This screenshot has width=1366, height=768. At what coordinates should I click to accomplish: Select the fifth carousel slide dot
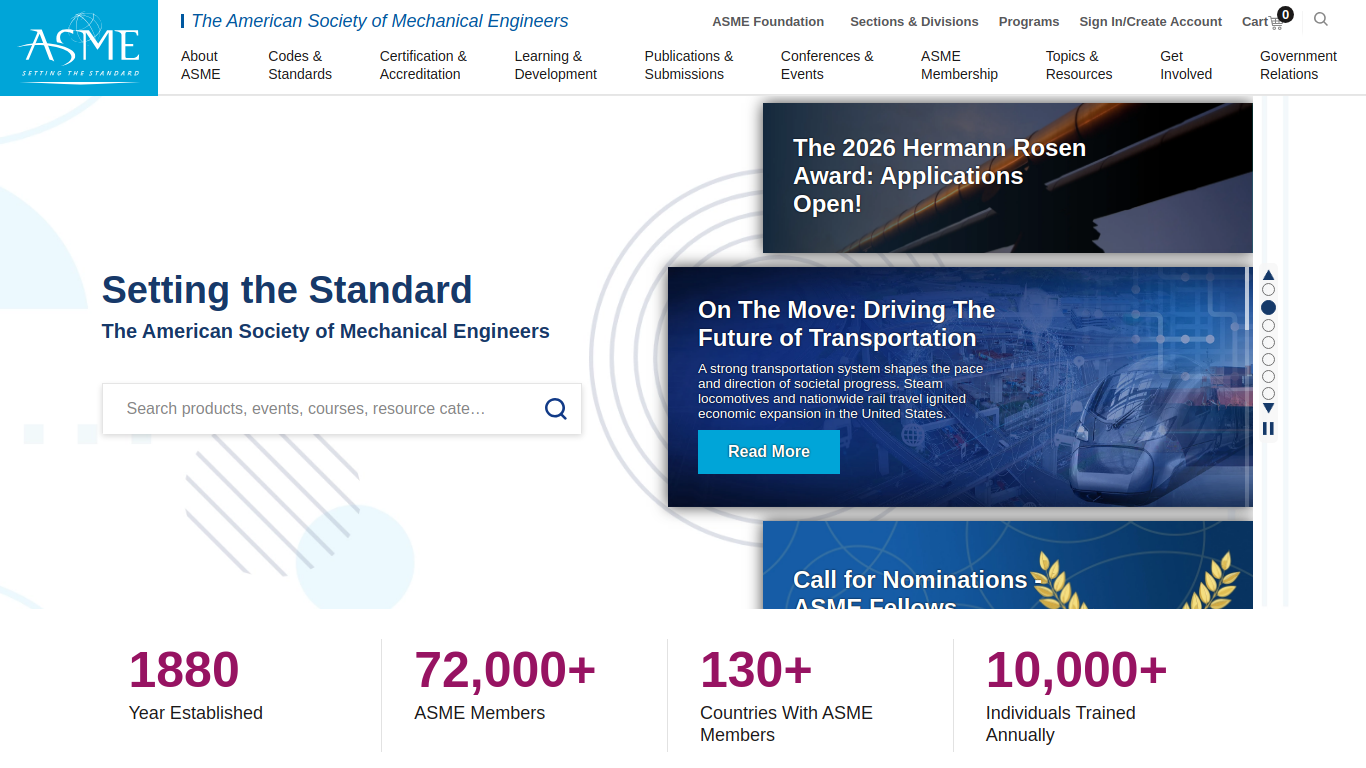[x=1268, y=359]
